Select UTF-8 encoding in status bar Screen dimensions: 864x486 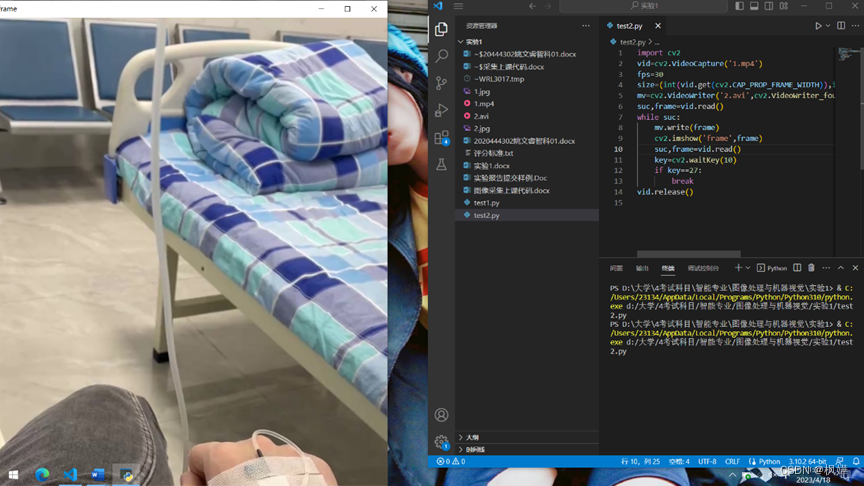[x=707, y=462]
